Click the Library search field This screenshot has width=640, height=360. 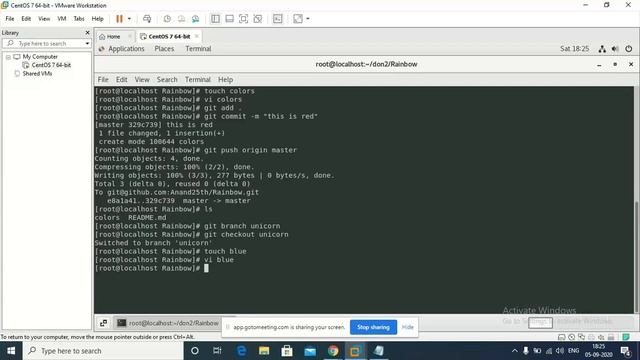click(46, 43)
